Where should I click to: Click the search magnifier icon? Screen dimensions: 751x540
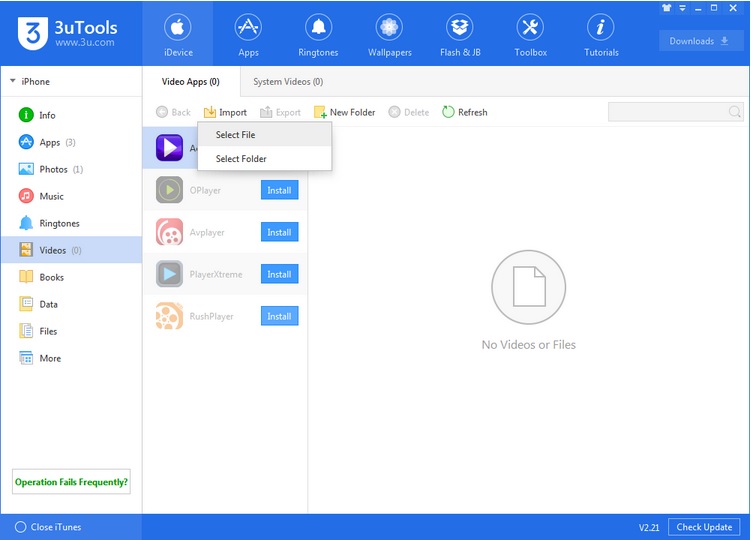click(x=735, y=112)
